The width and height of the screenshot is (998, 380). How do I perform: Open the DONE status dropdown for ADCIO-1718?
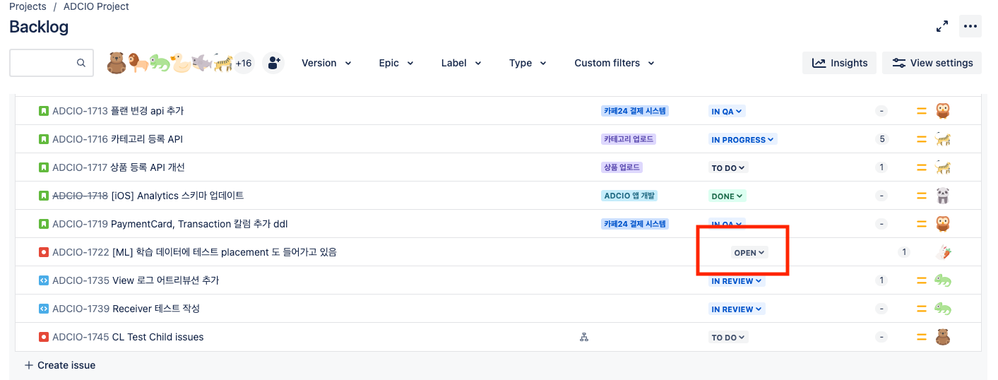pos(727,196)
